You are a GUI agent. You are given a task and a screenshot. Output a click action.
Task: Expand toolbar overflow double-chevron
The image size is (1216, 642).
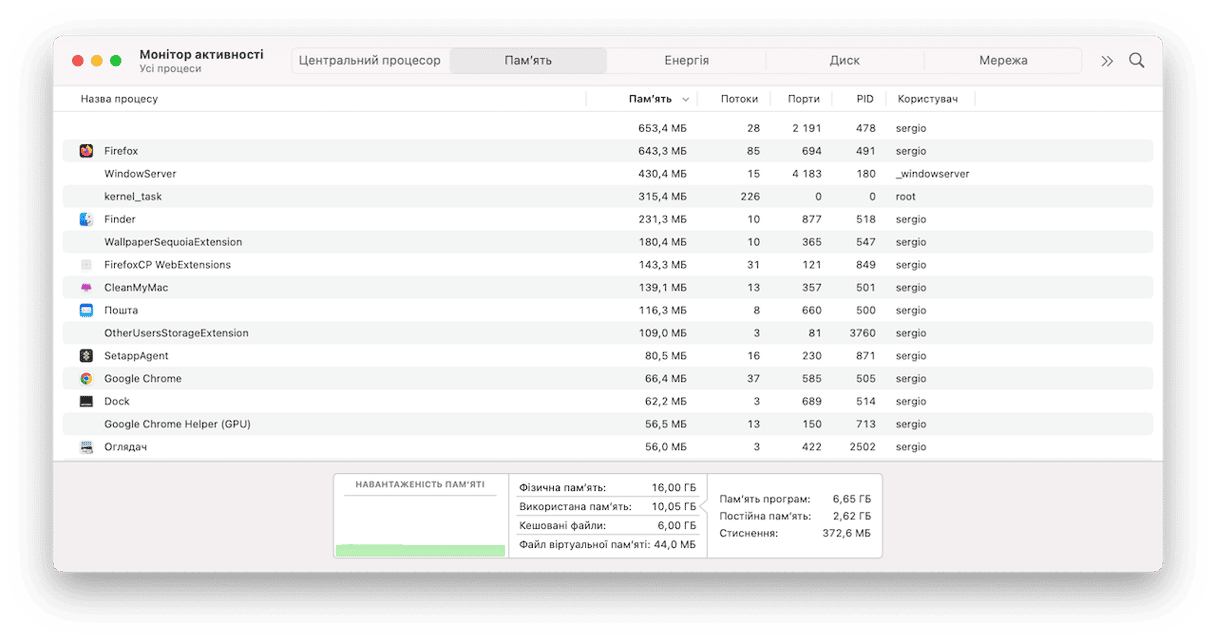coord(1107,61)
